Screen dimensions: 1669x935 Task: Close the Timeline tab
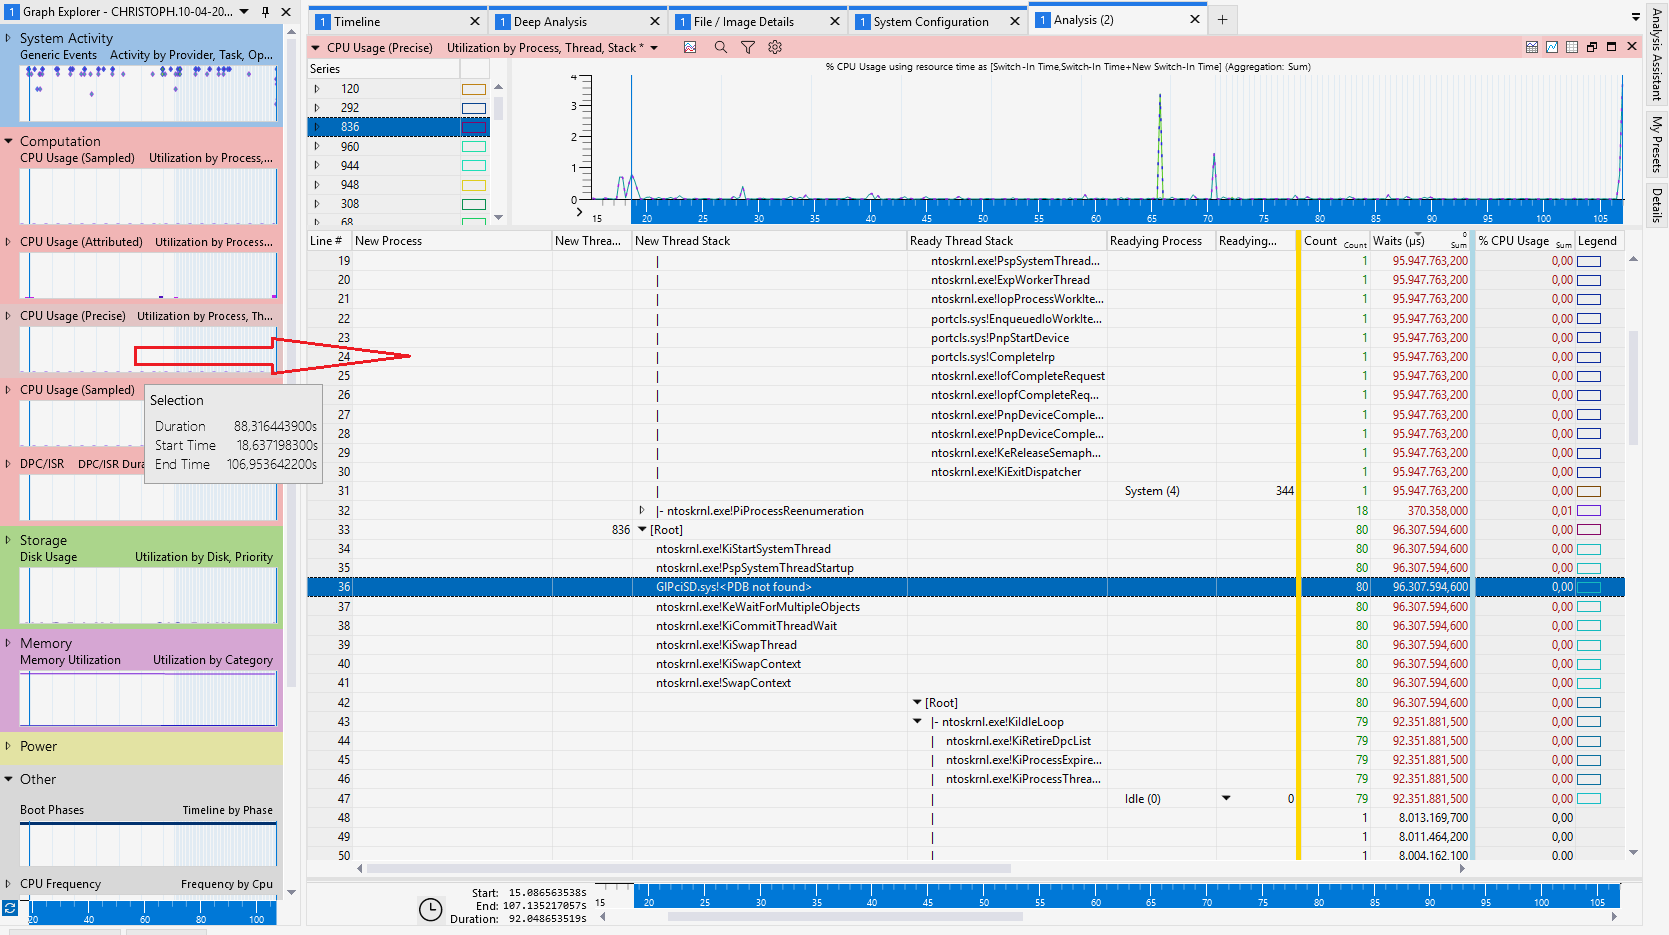[x=475, y=21]
